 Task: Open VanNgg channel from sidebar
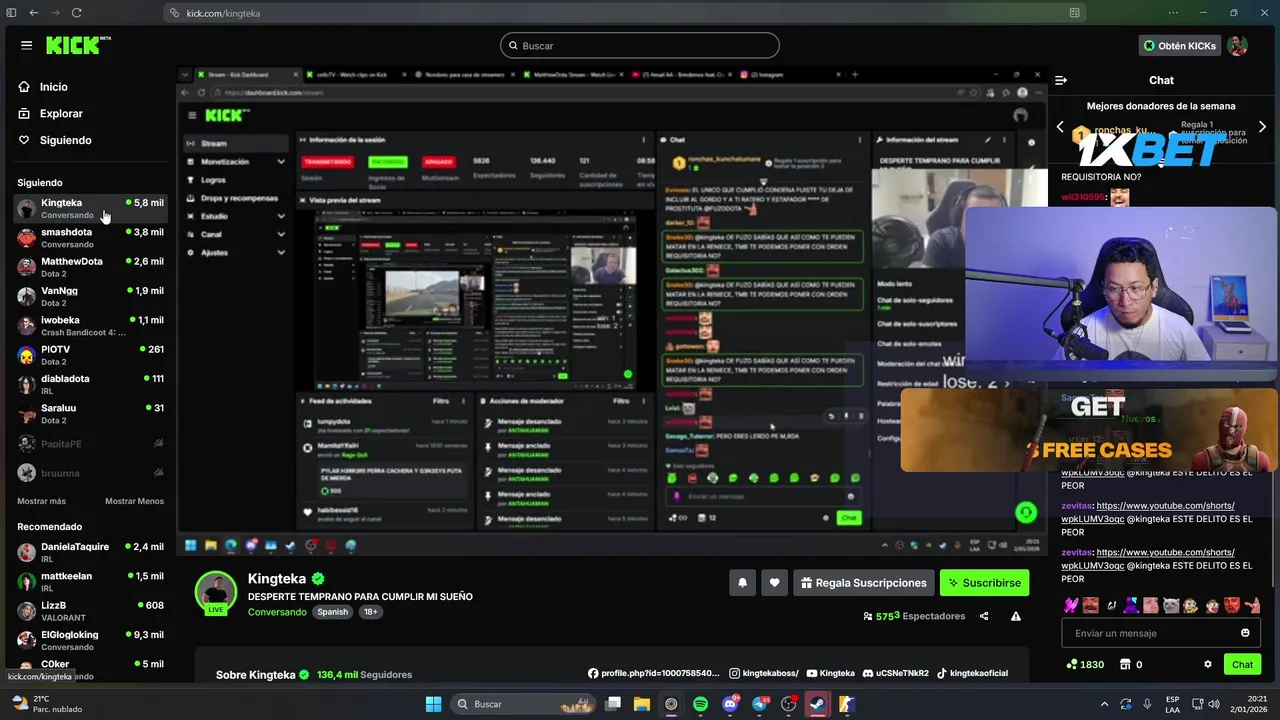coord(90,296)
